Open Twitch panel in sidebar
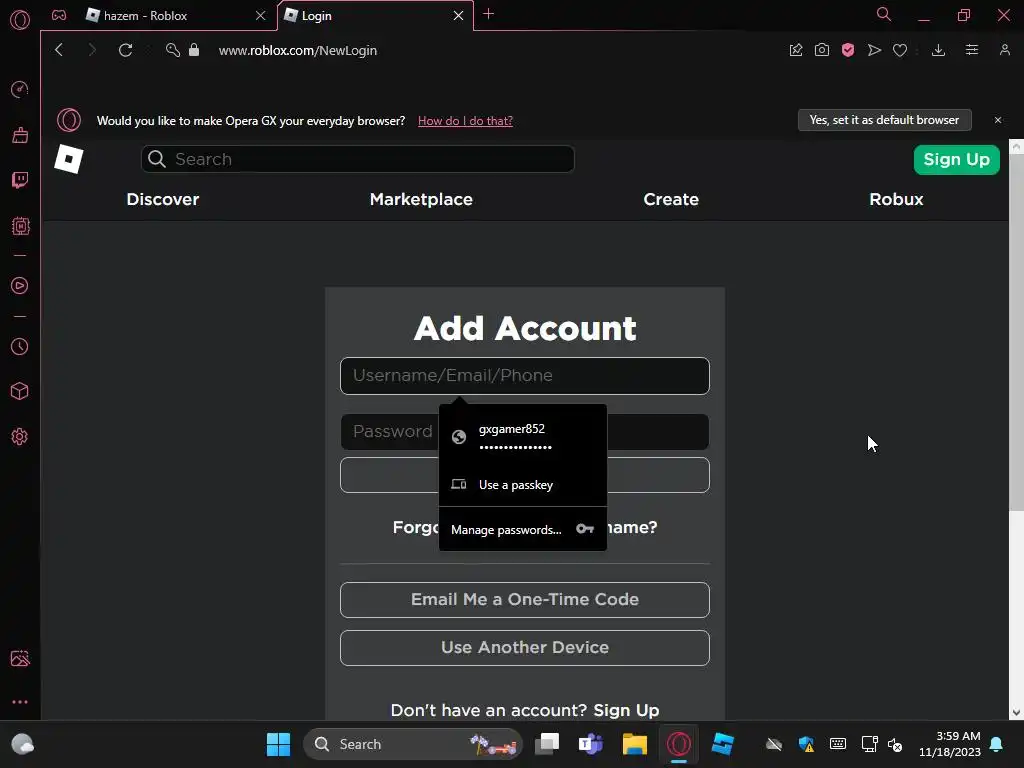 (x=20, y=180)
